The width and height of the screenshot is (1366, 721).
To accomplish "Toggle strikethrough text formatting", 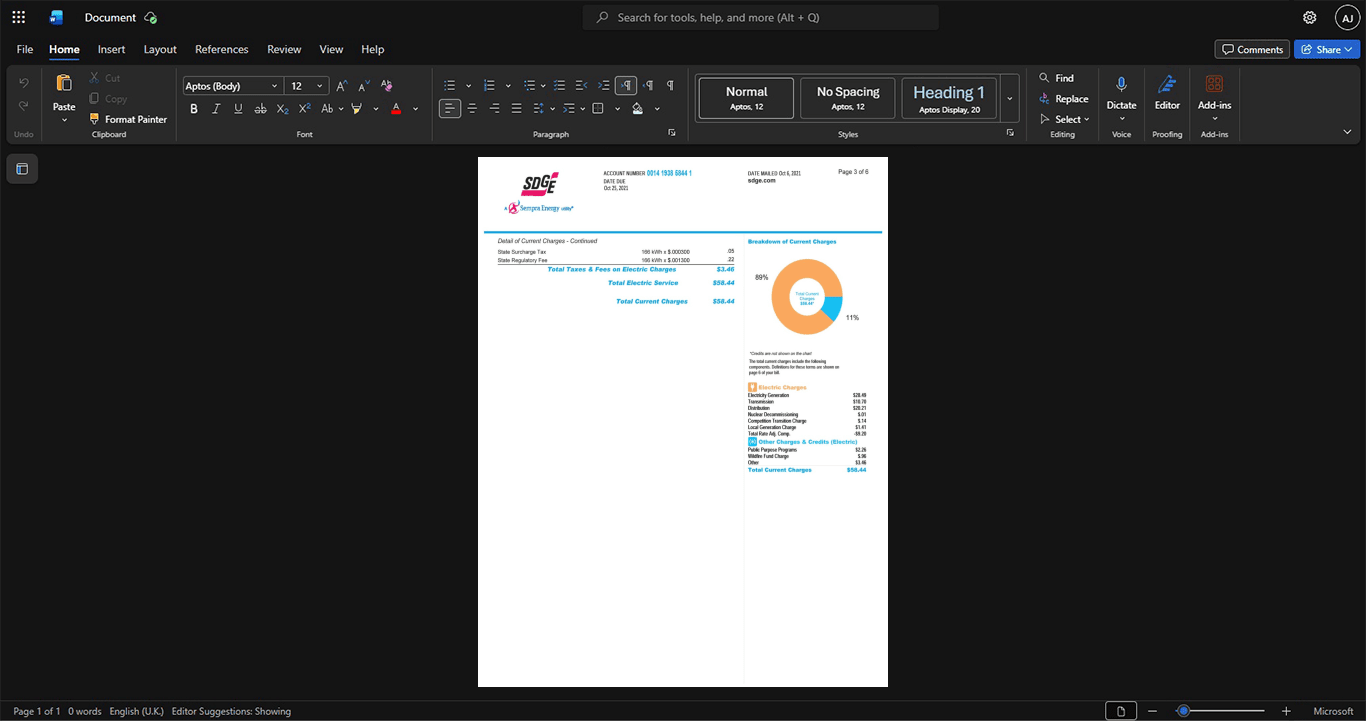I will [x=260, y=108].
